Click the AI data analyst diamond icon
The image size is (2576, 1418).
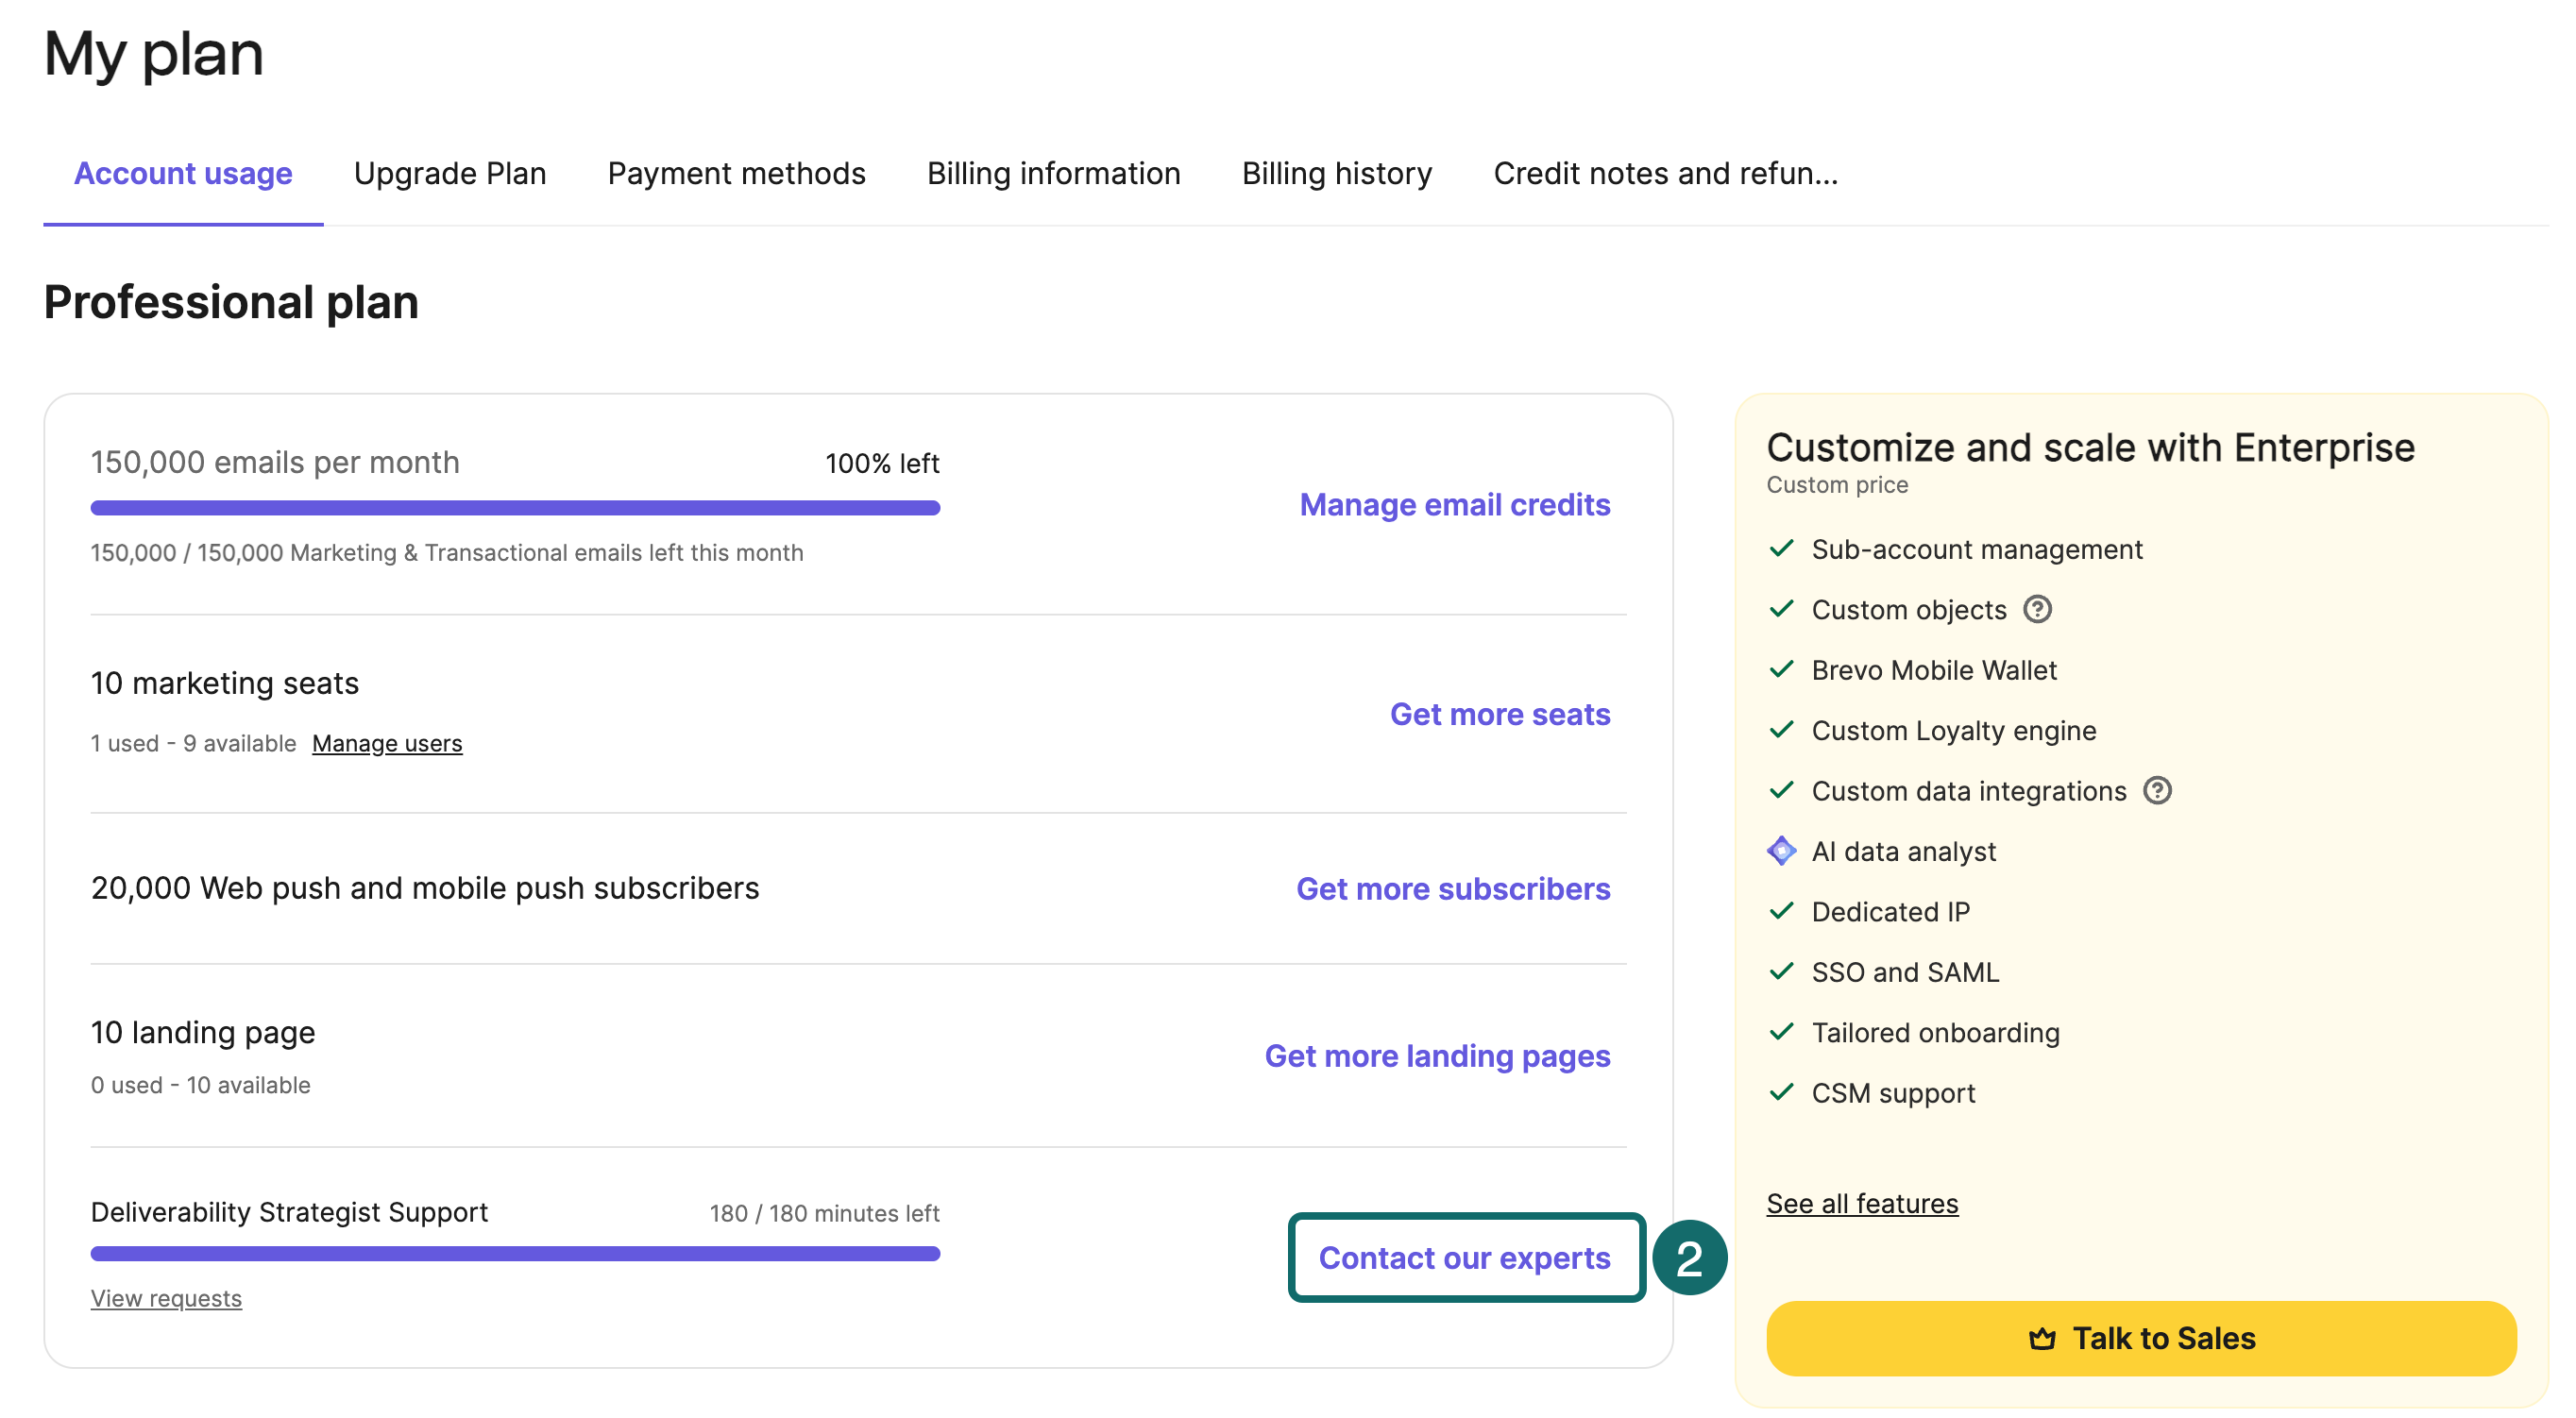tap(1780, 850)
